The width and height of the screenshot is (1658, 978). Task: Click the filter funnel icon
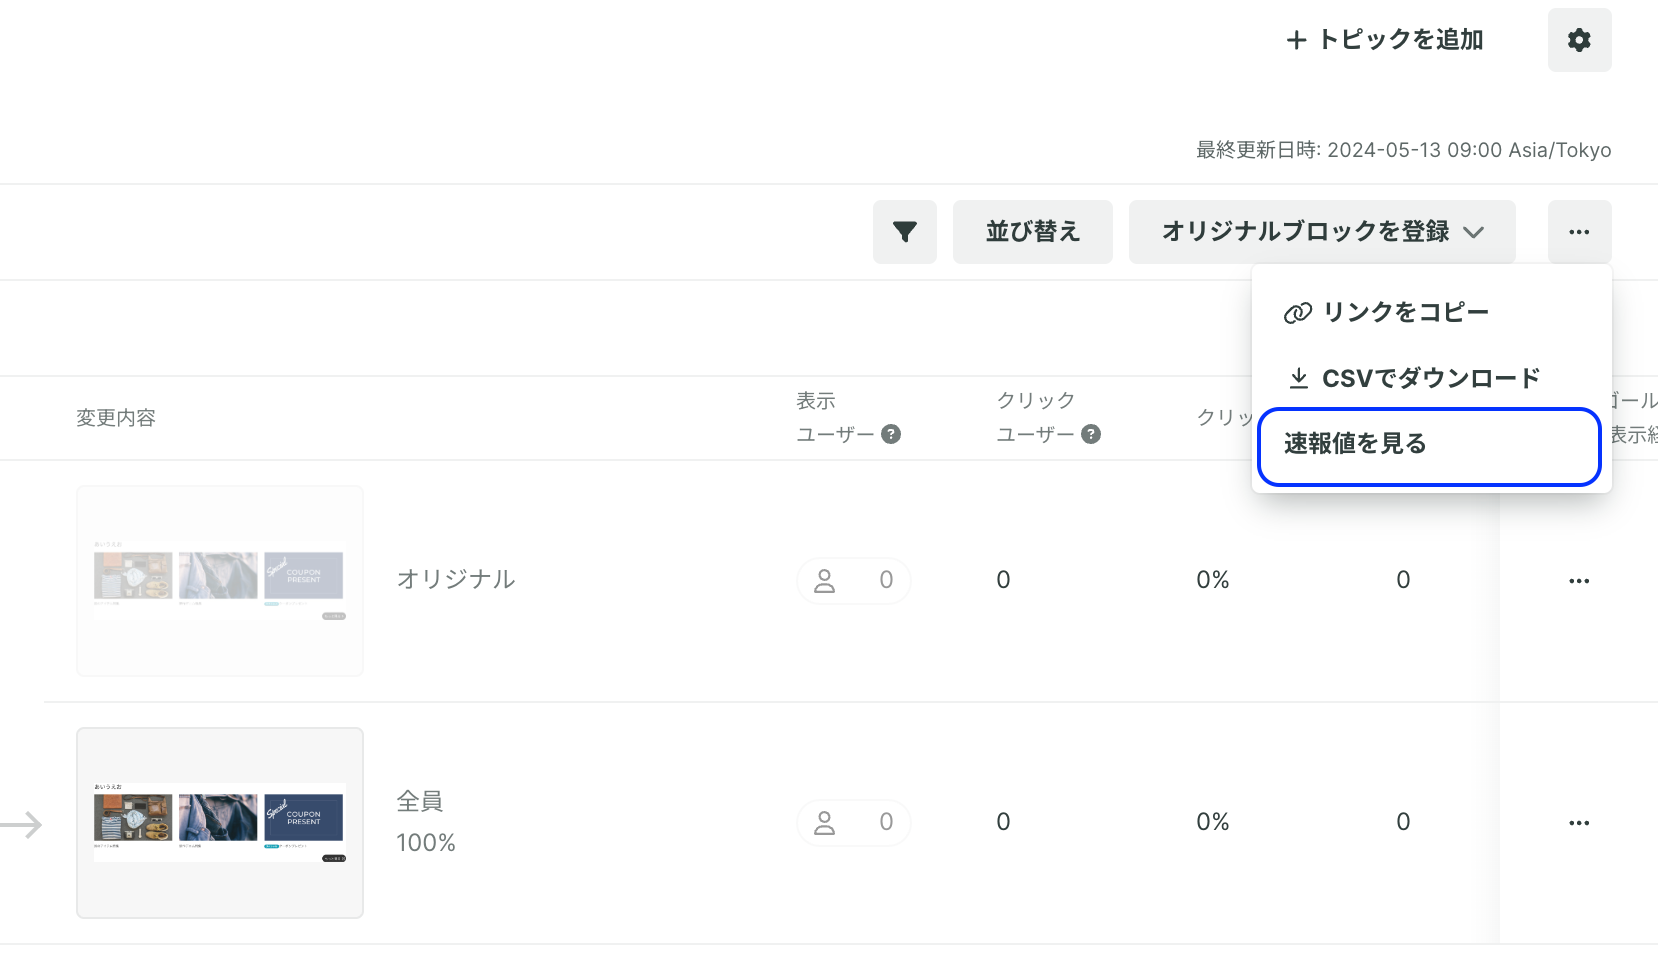coord(905,232)
